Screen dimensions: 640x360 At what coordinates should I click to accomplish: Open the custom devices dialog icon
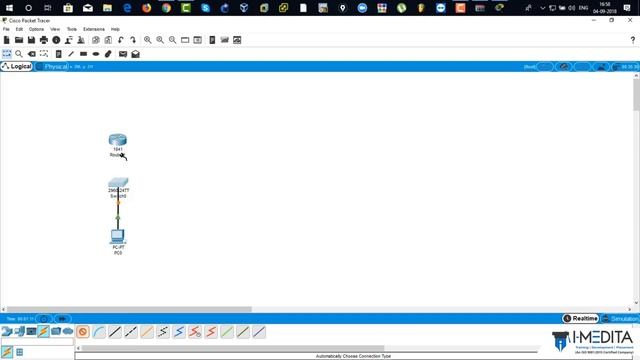click(198, 40)
